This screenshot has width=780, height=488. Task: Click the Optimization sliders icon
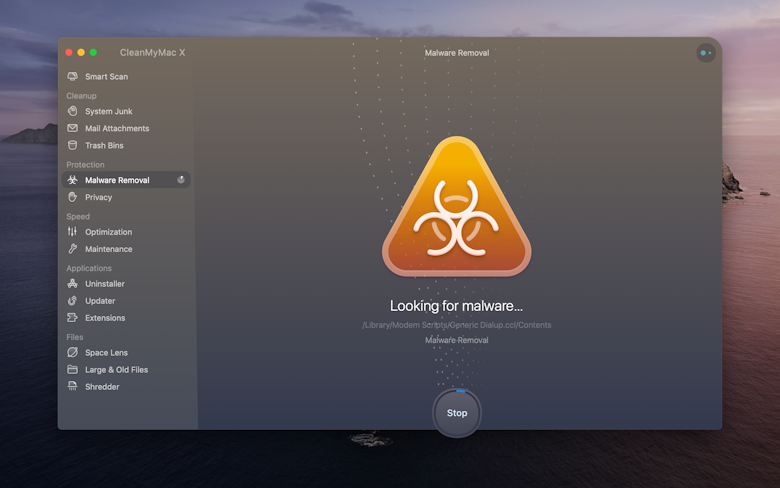pyautogui.click(x=73, y=231)
